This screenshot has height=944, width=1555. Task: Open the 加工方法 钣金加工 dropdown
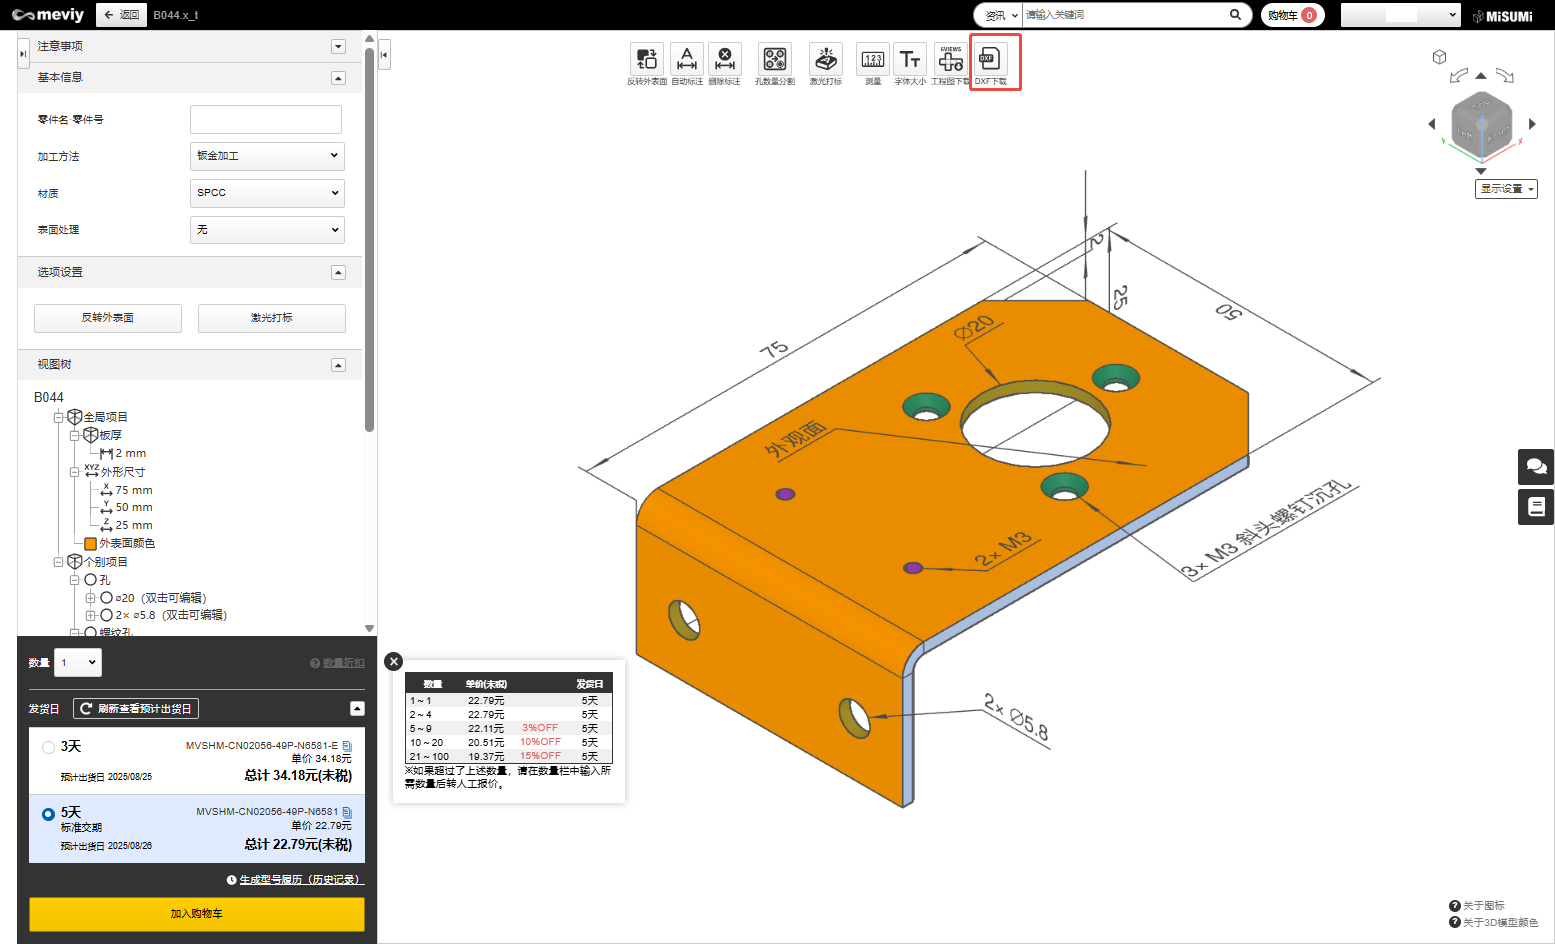pyautogui.click(x=267, y=156)
